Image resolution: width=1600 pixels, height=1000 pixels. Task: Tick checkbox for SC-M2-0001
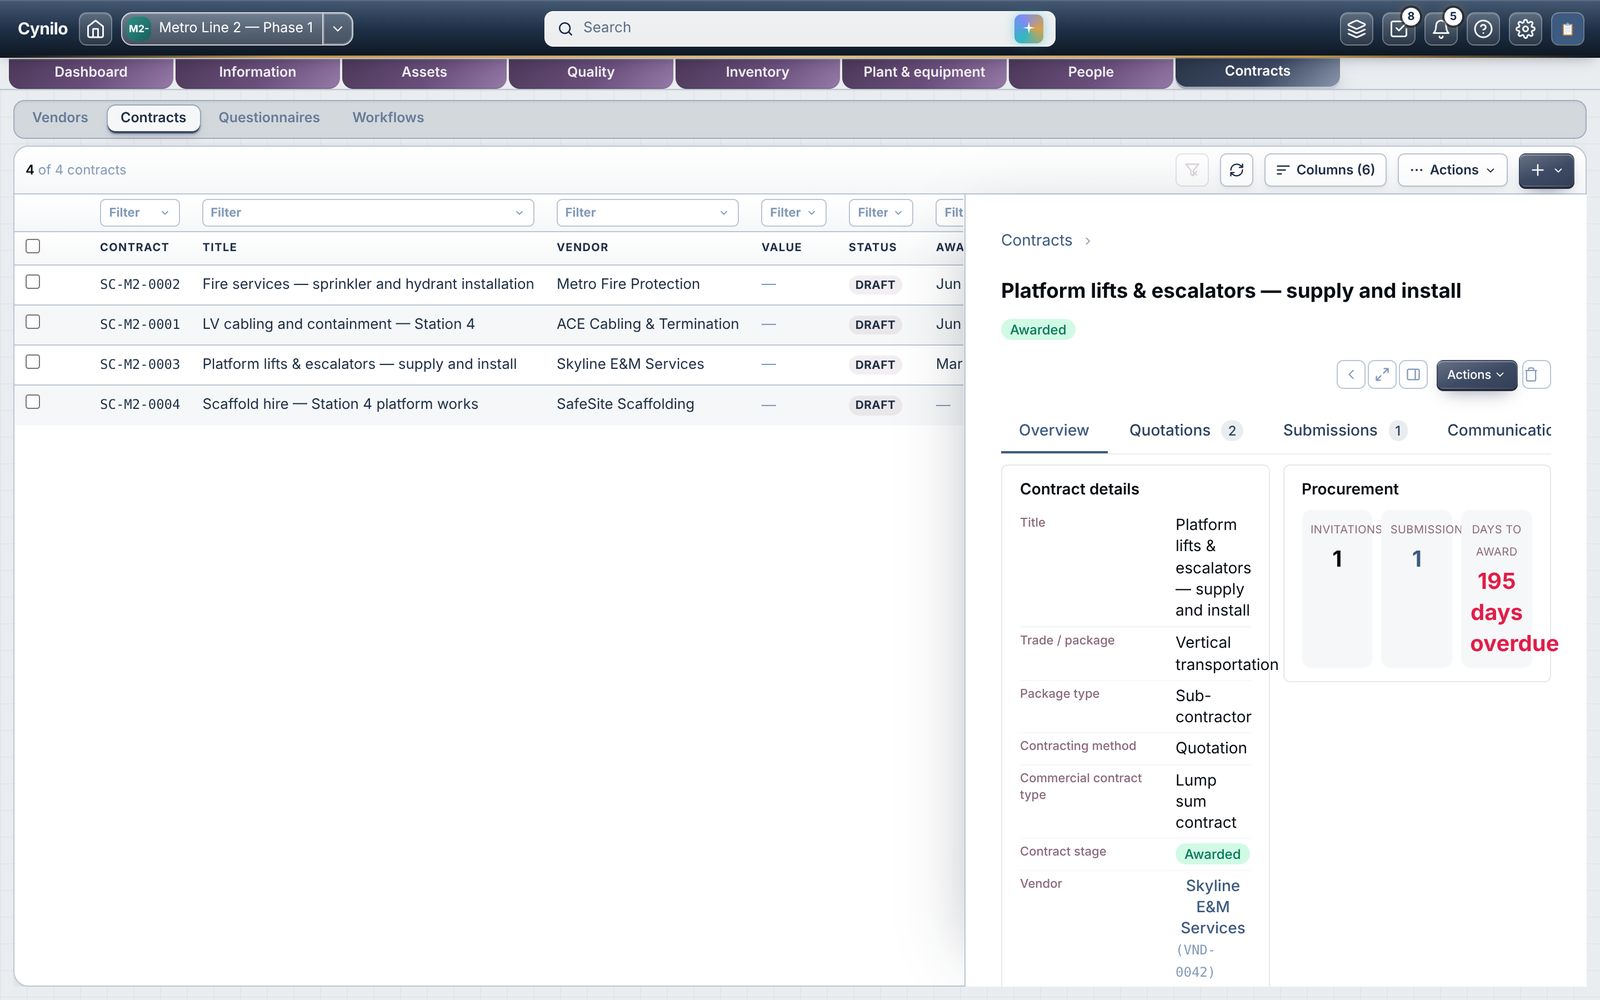(33, 322)
